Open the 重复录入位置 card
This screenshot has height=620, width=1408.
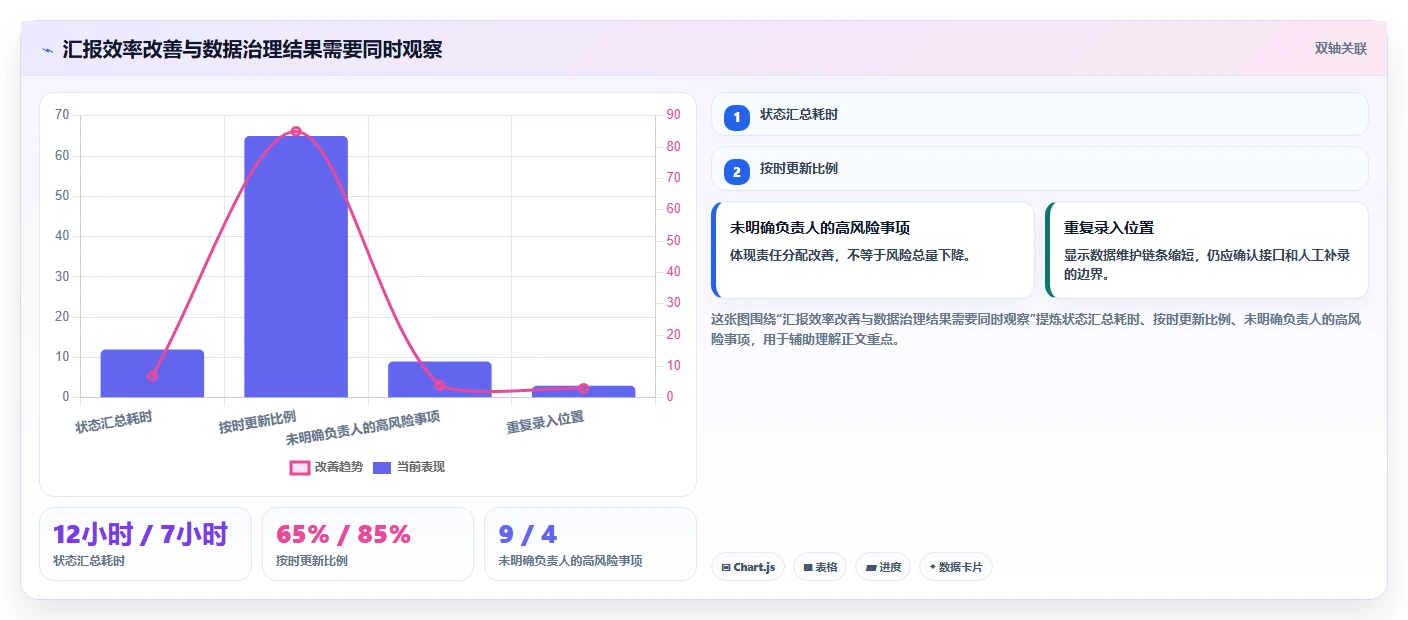pos(1206,250)
